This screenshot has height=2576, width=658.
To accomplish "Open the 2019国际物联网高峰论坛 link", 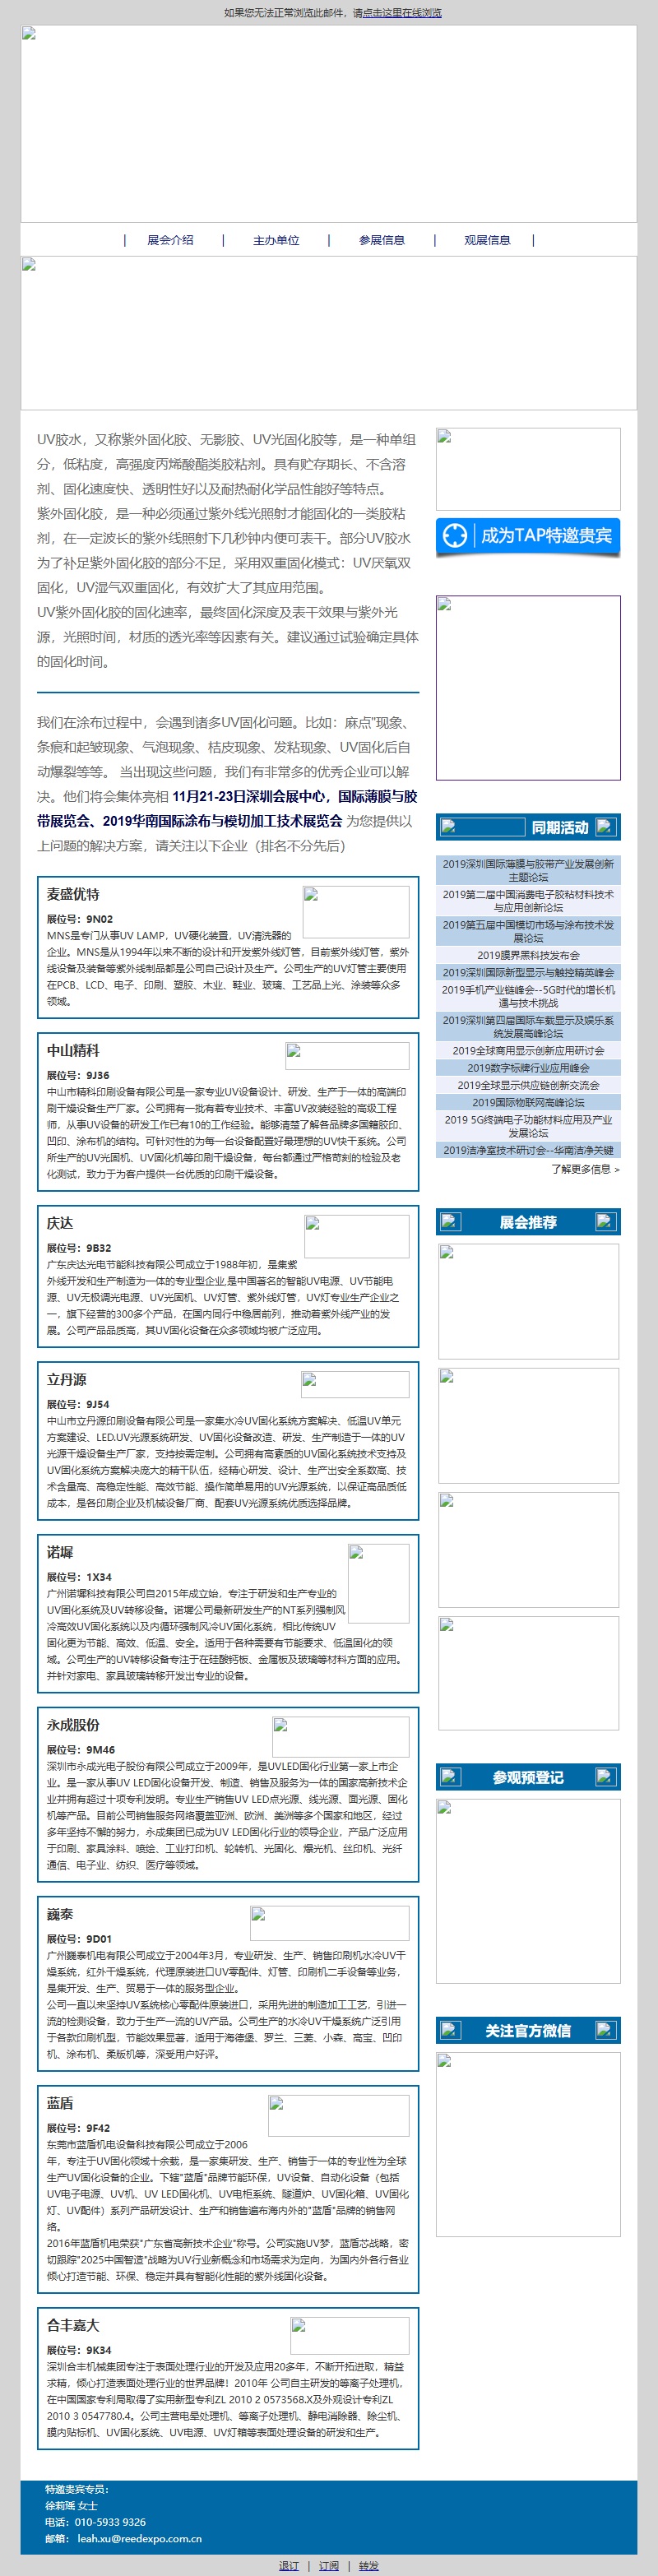I will (x=528, y=1102).
